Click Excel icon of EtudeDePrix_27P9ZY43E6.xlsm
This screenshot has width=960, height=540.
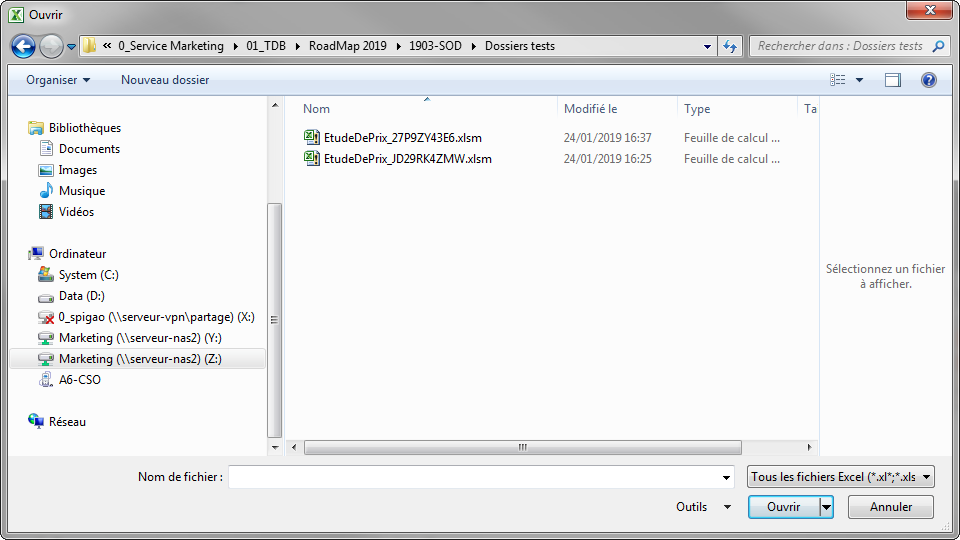point(312,137)
